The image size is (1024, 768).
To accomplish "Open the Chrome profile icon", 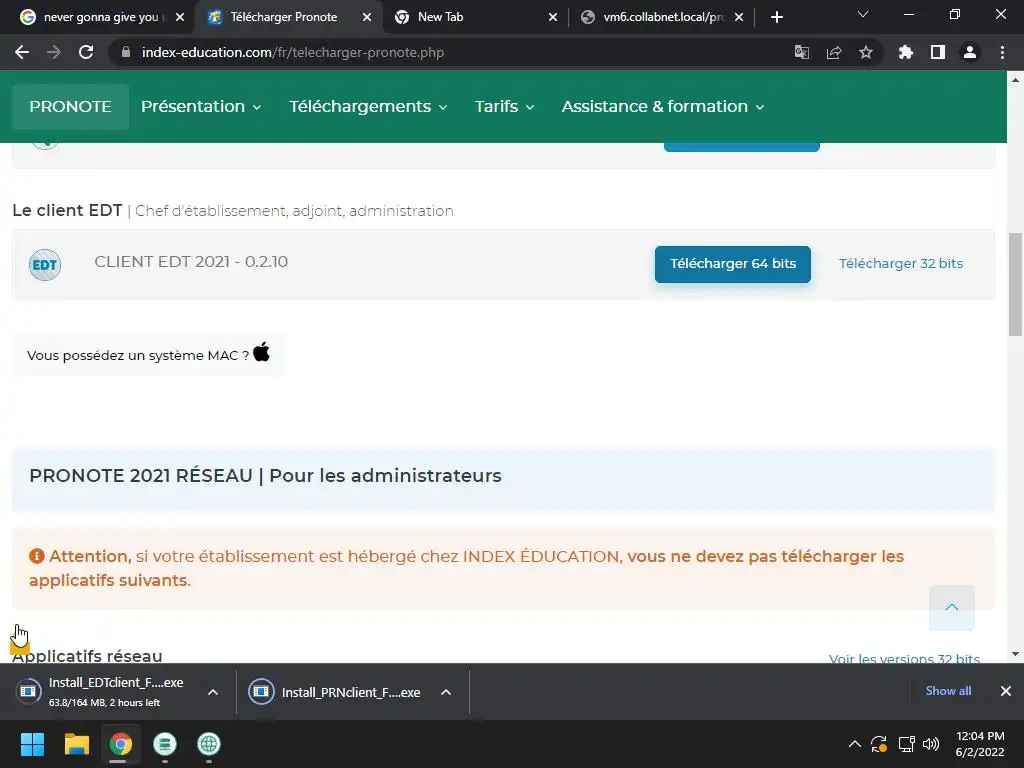I will [x=969, y=52].
